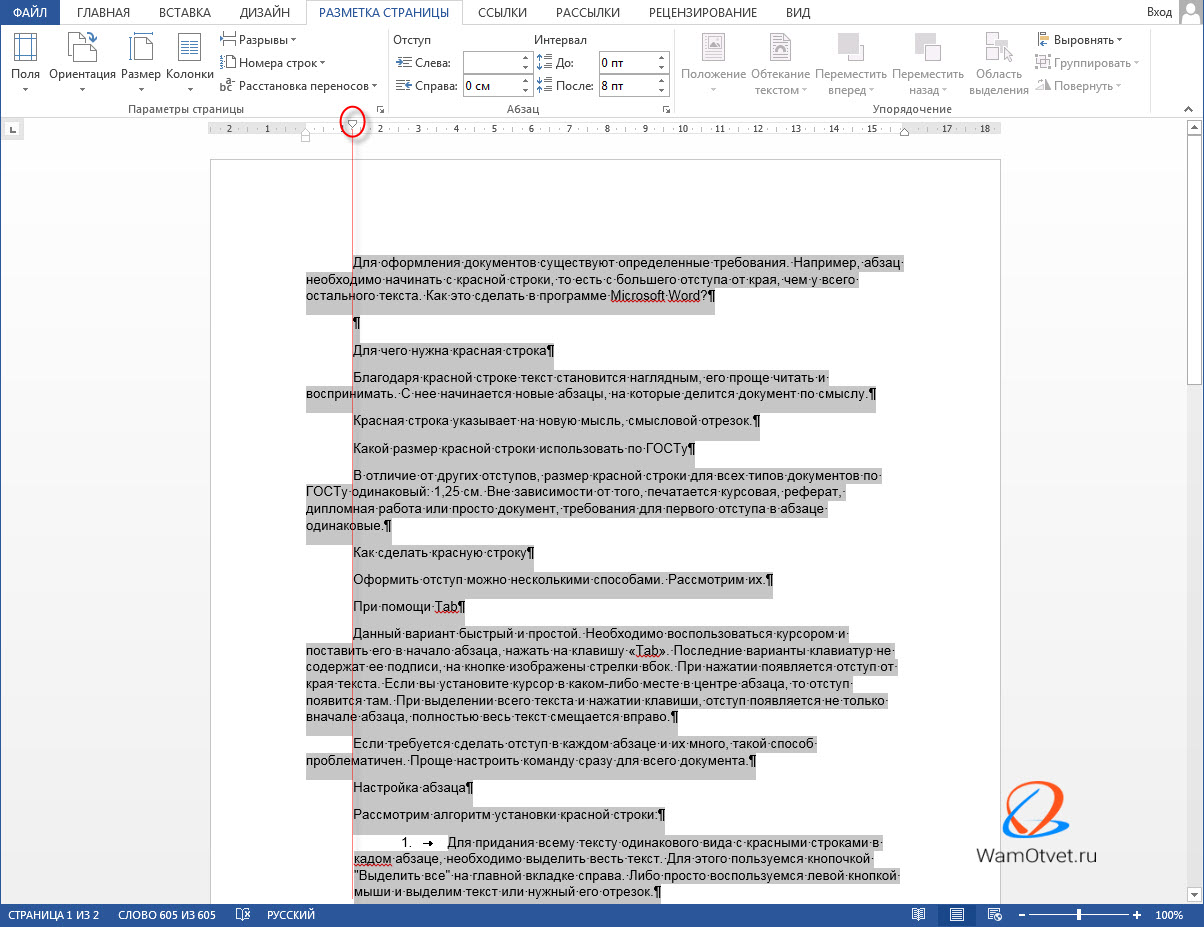Viewport: 1204px width, 927px height.
Task: Select the web layout view icon
Action: click(x=994, y=915)
